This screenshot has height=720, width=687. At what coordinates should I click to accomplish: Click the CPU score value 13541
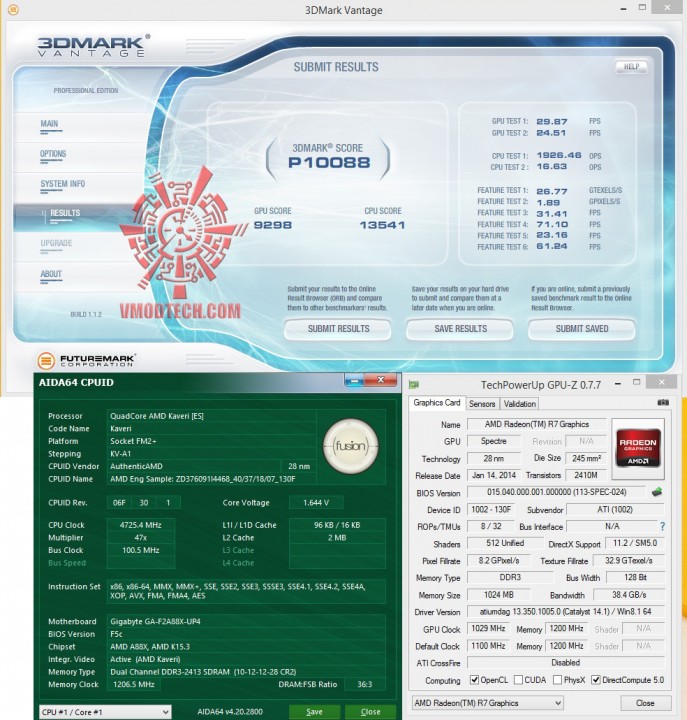[382, 225]
